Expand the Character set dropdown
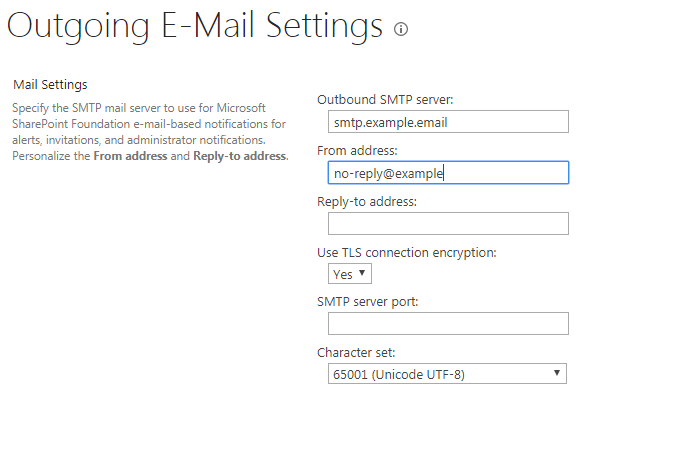The height and width of the screenshot is (456, 675). [447, 374]
